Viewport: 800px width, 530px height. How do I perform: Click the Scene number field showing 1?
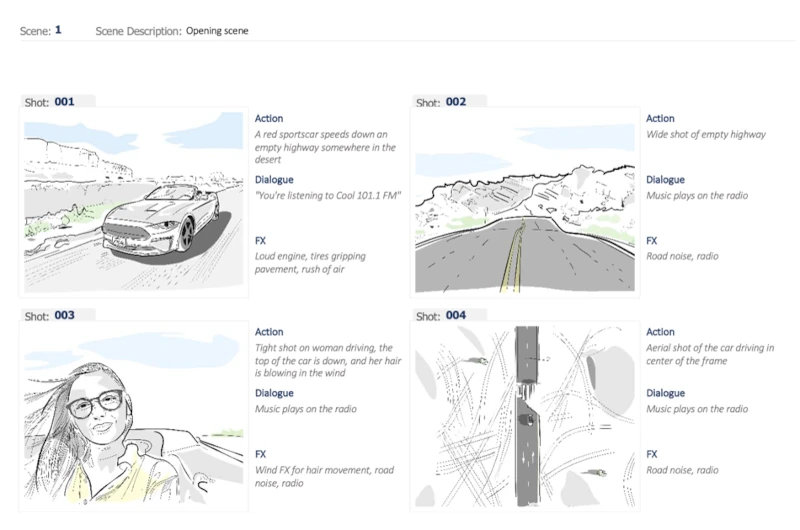[59, 30]
